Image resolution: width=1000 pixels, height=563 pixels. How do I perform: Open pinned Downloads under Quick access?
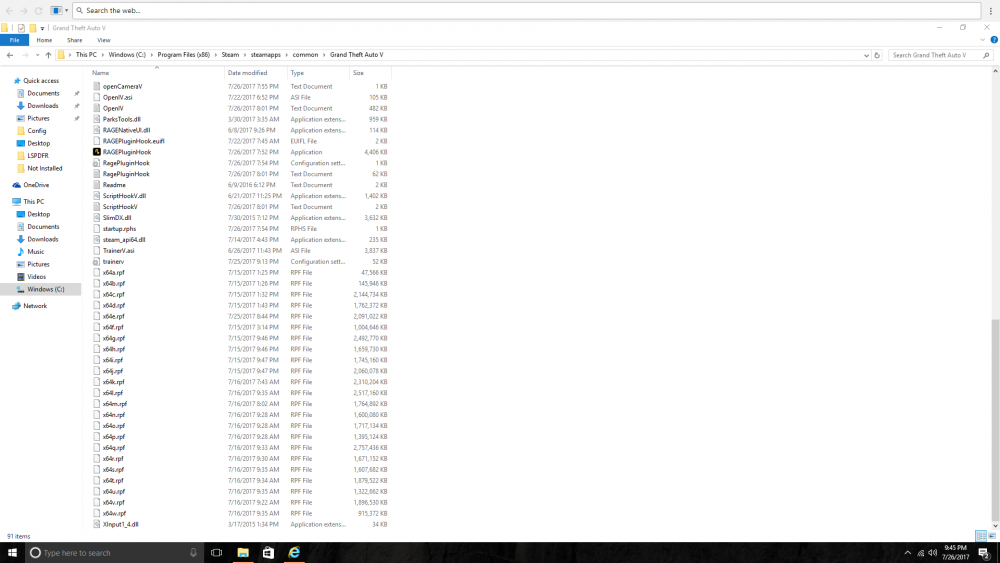point(42,106)
